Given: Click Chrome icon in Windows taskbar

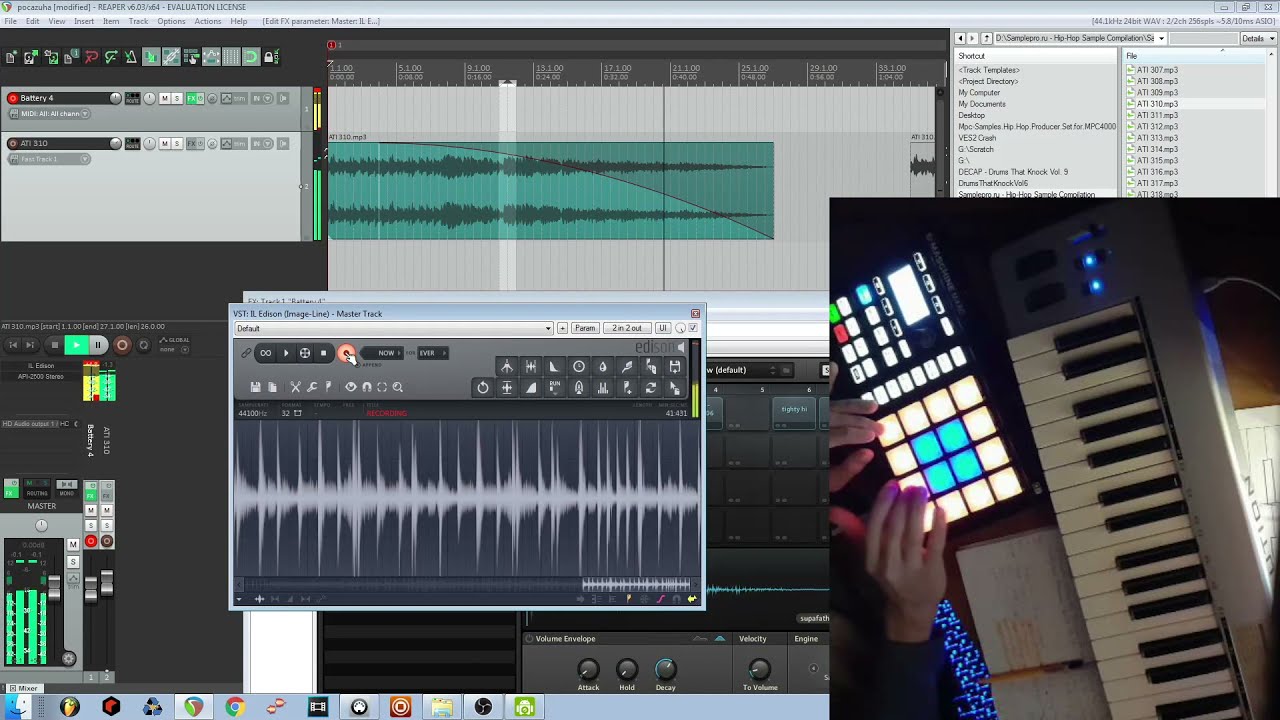Looking at the screenshot, I should (235, 707).
